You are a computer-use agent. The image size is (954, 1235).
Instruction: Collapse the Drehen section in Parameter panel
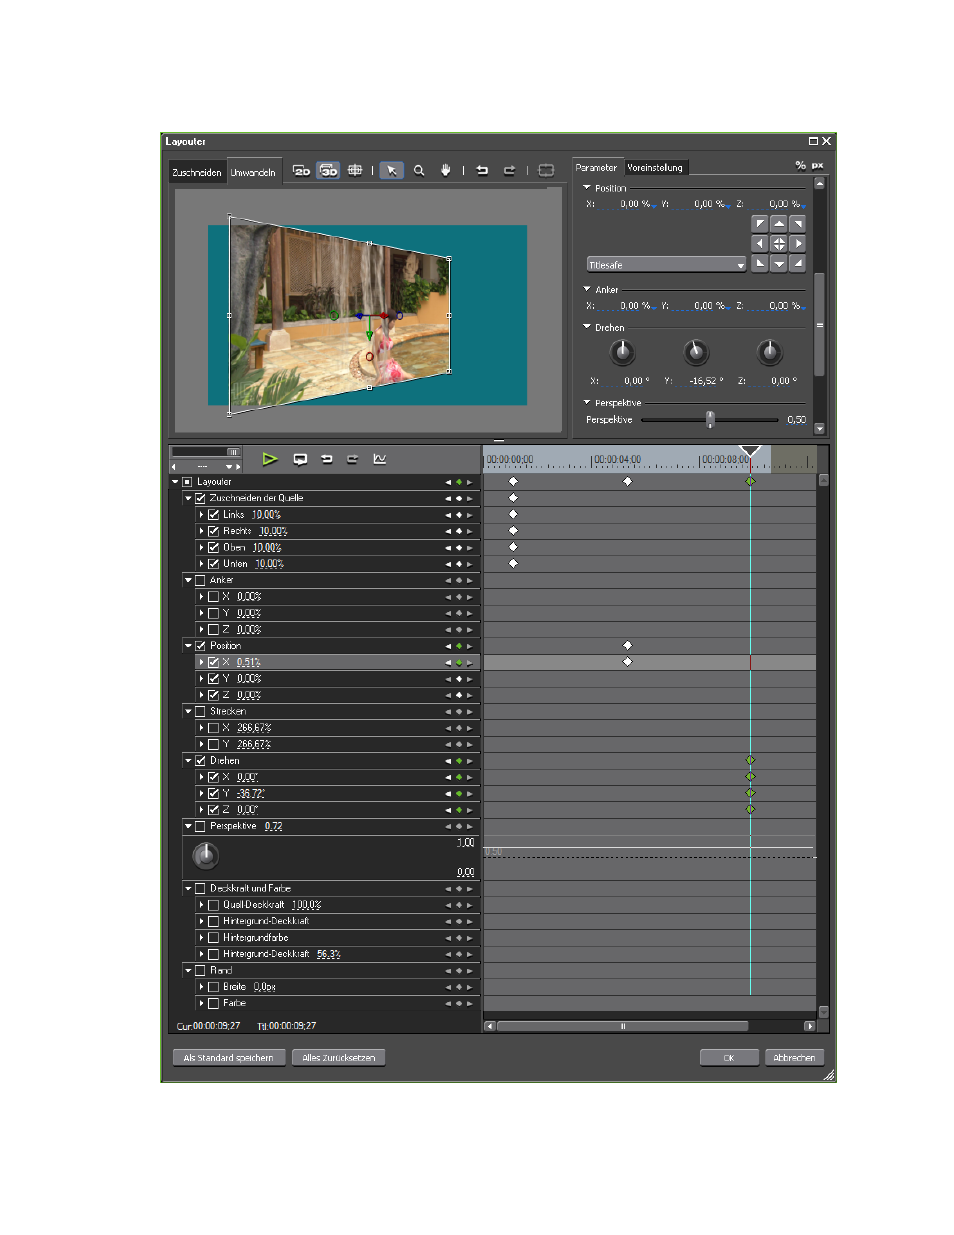coord(587,327)
